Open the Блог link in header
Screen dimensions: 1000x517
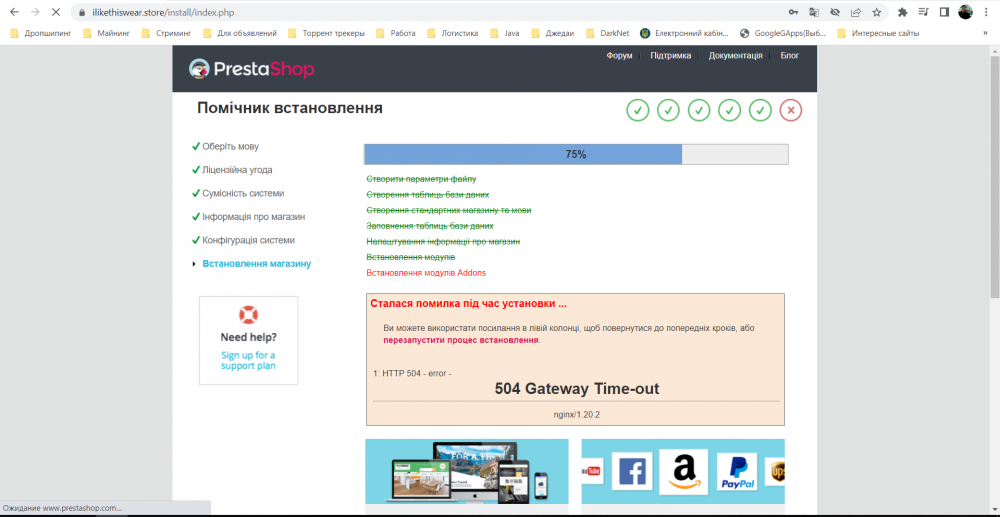[790, 55]
